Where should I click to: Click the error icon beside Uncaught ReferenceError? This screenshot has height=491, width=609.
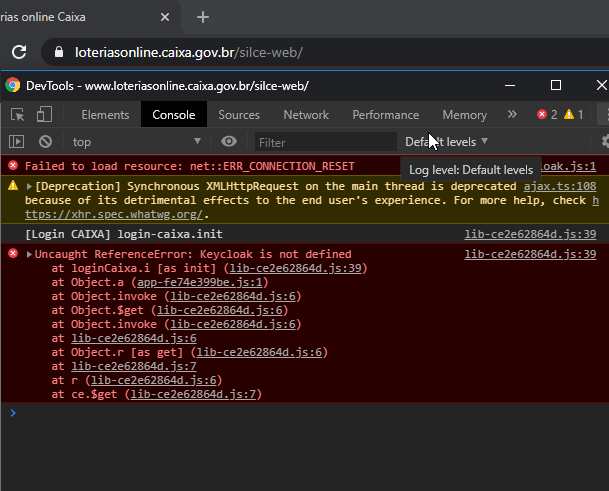tap(13, 254)
